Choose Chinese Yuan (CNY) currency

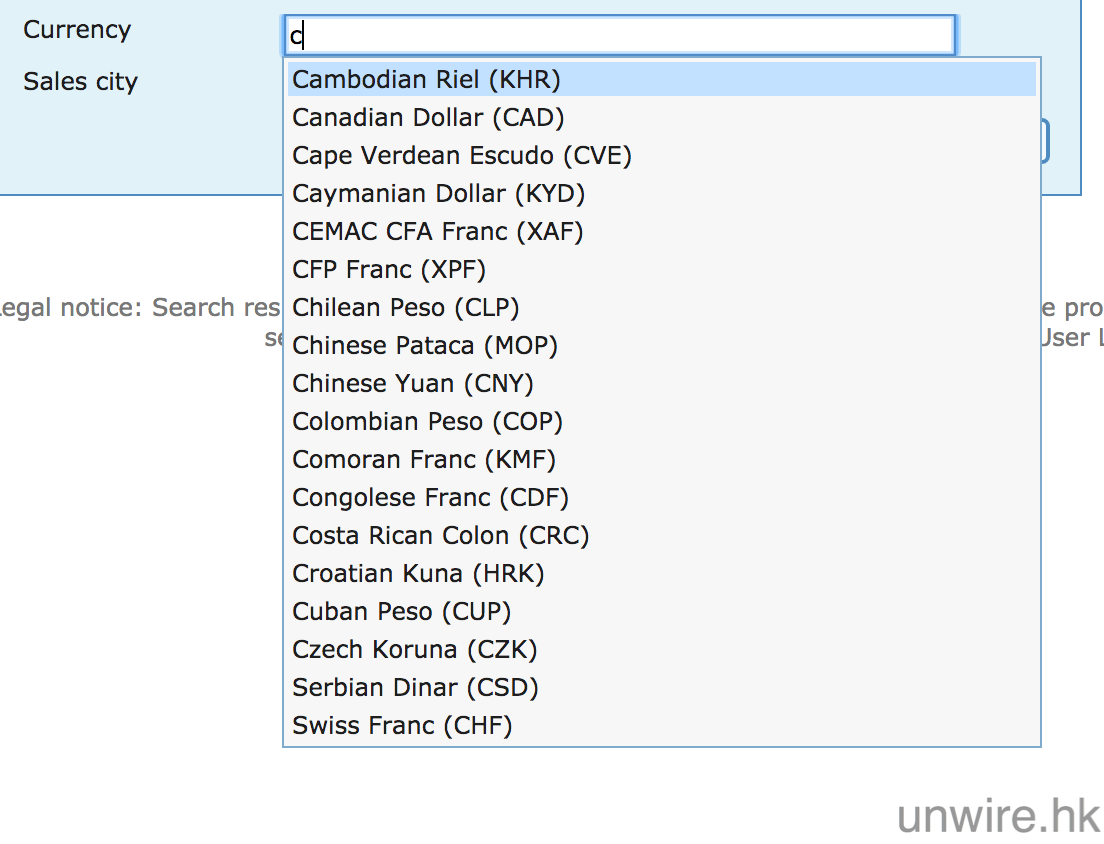coord(412,384)
